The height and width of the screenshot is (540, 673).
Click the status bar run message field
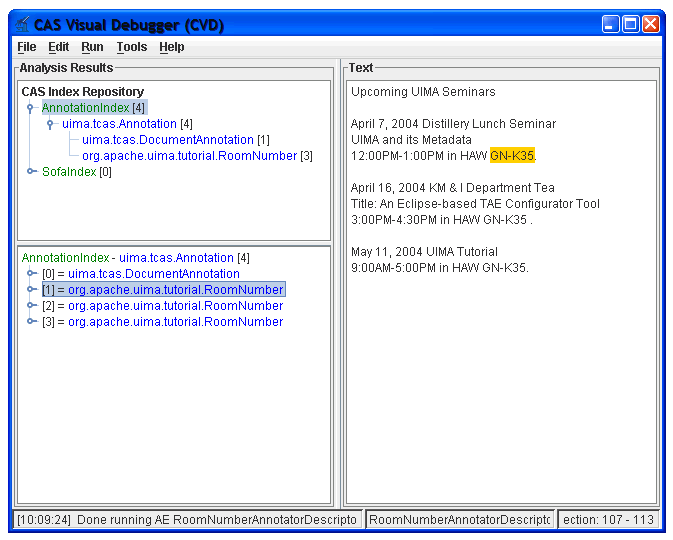[188, 520]
